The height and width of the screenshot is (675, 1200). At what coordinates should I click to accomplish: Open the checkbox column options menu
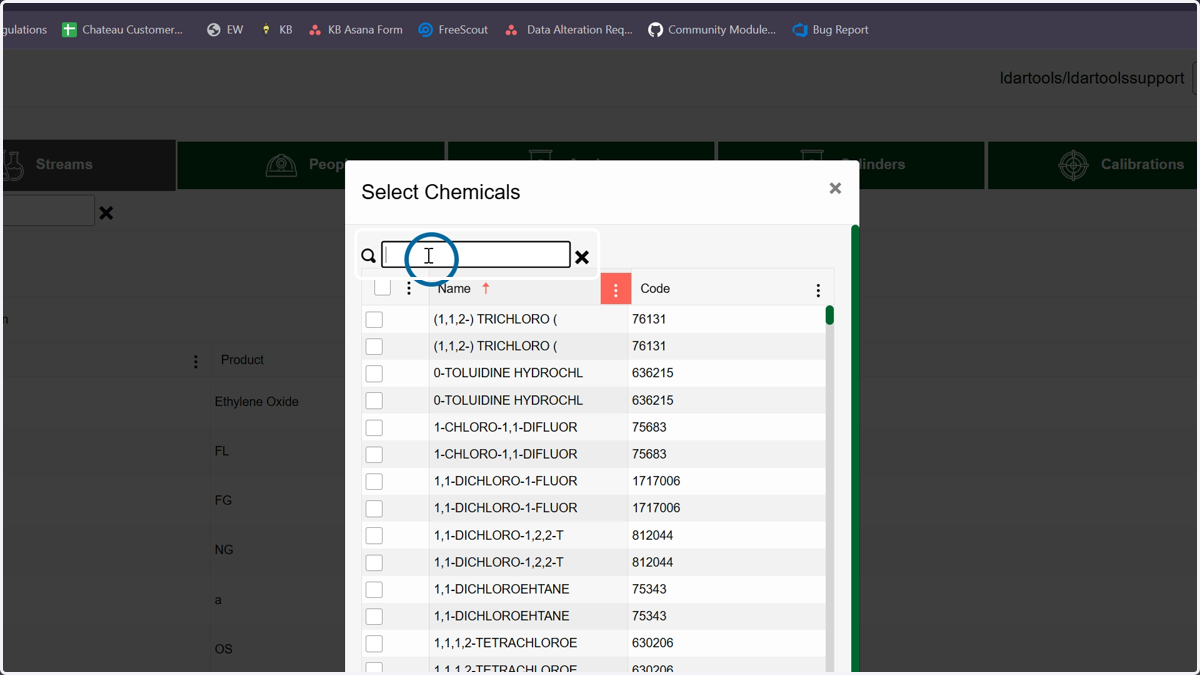[x=409, y=289]
